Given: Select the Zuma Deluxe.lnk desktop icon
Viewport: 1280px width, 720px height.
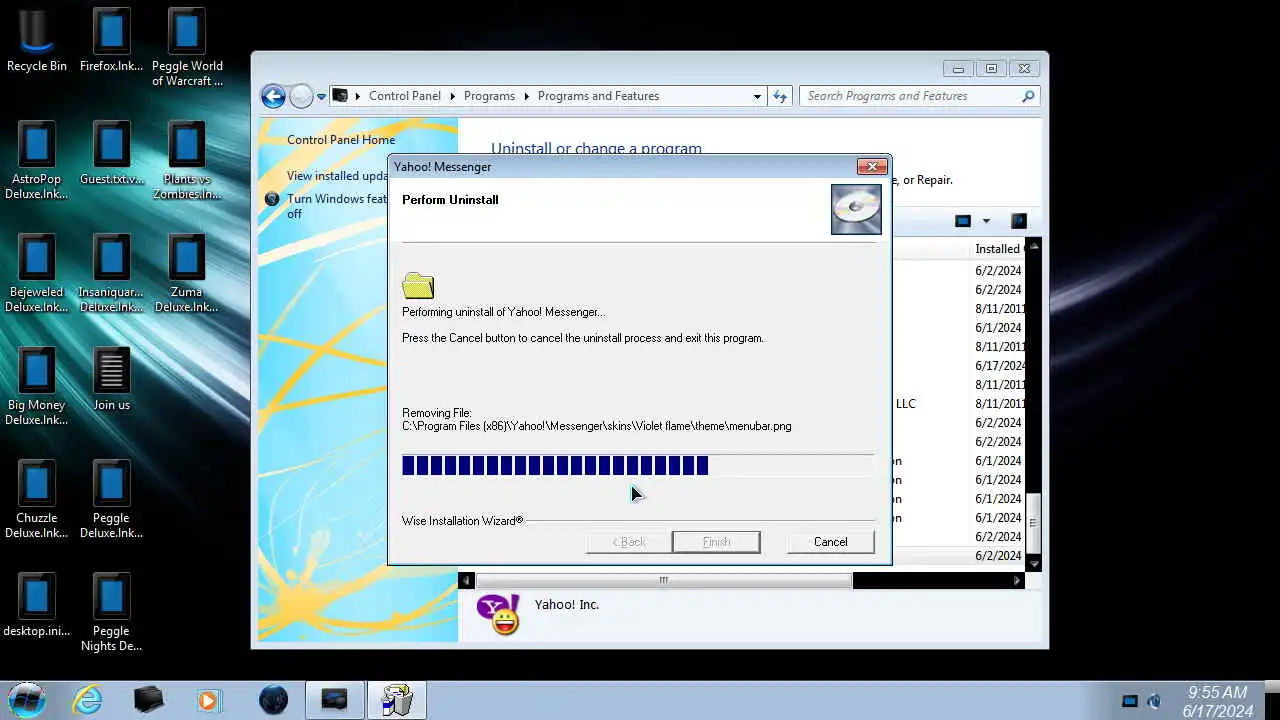Looking at the screenshot, I should (187, 273).
